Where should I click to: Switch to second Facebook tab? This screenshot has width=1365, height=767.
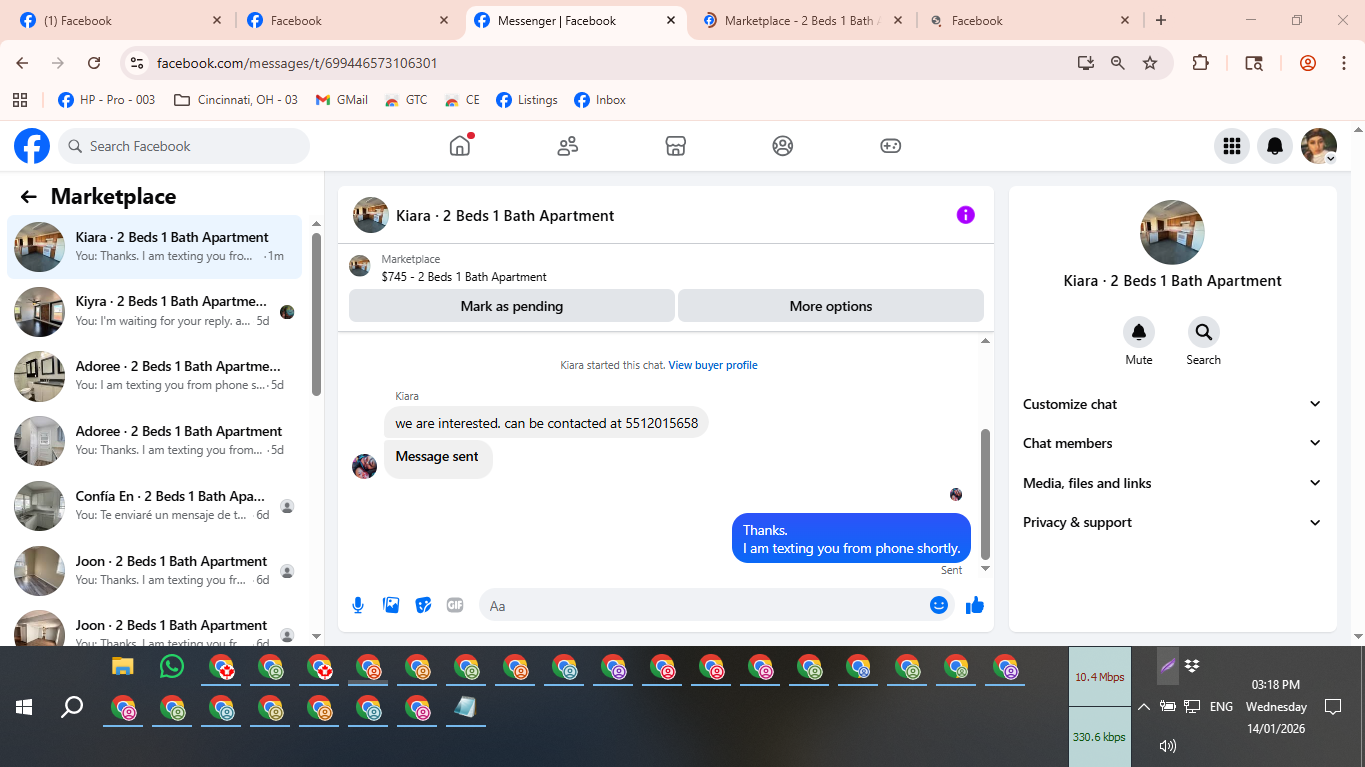350,20
